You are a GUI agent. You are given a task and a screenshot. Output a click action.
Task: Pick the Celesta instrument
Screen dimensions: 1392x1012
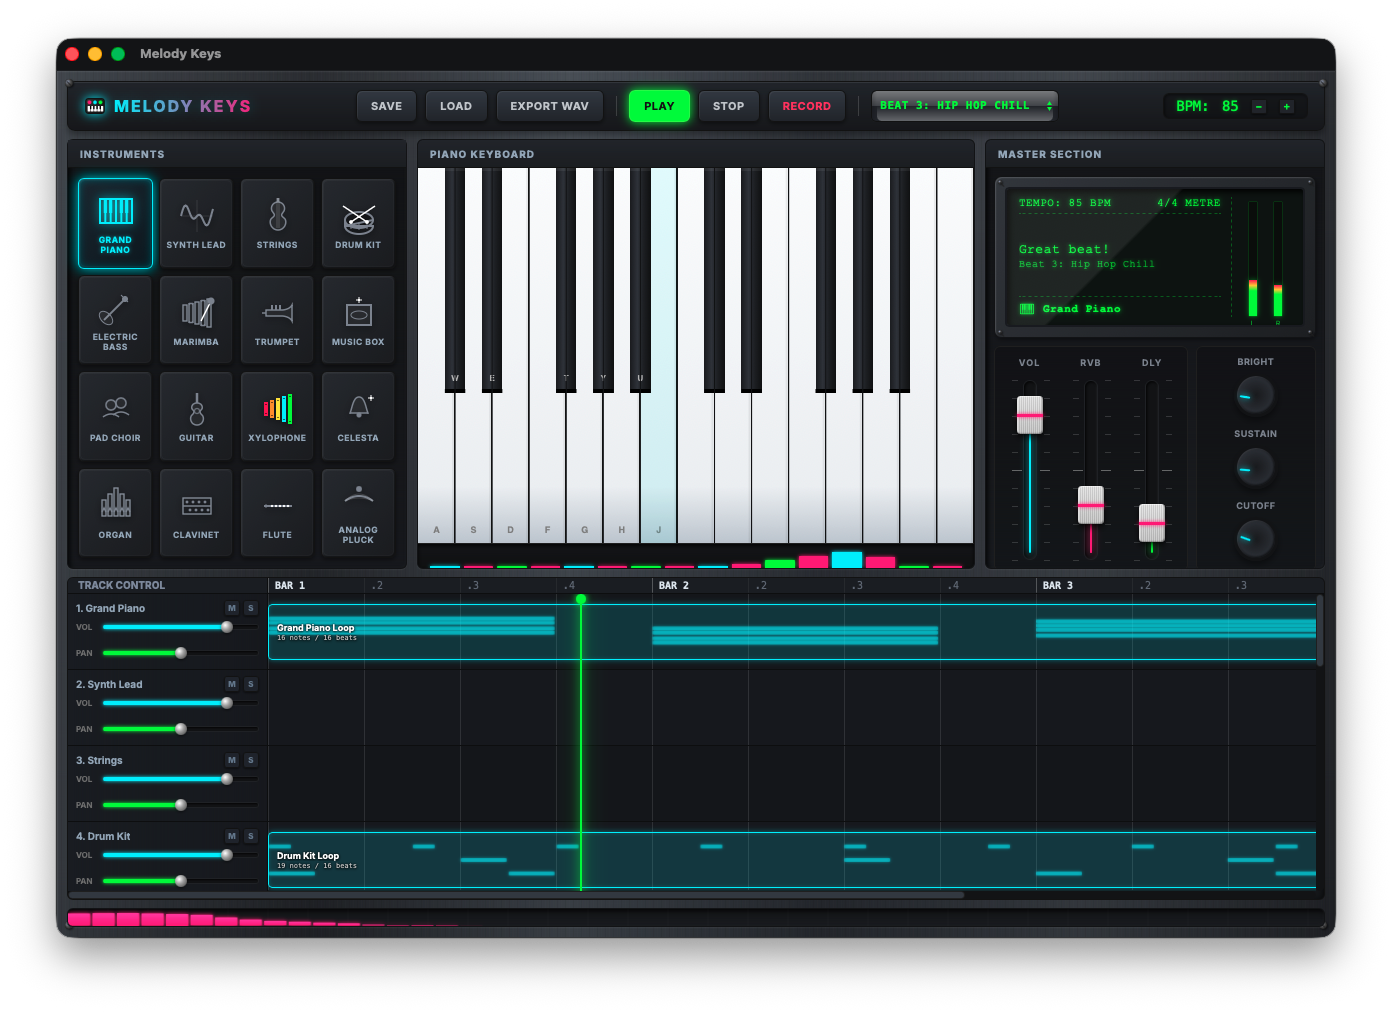pyautogui.click(x=358, y=416)
